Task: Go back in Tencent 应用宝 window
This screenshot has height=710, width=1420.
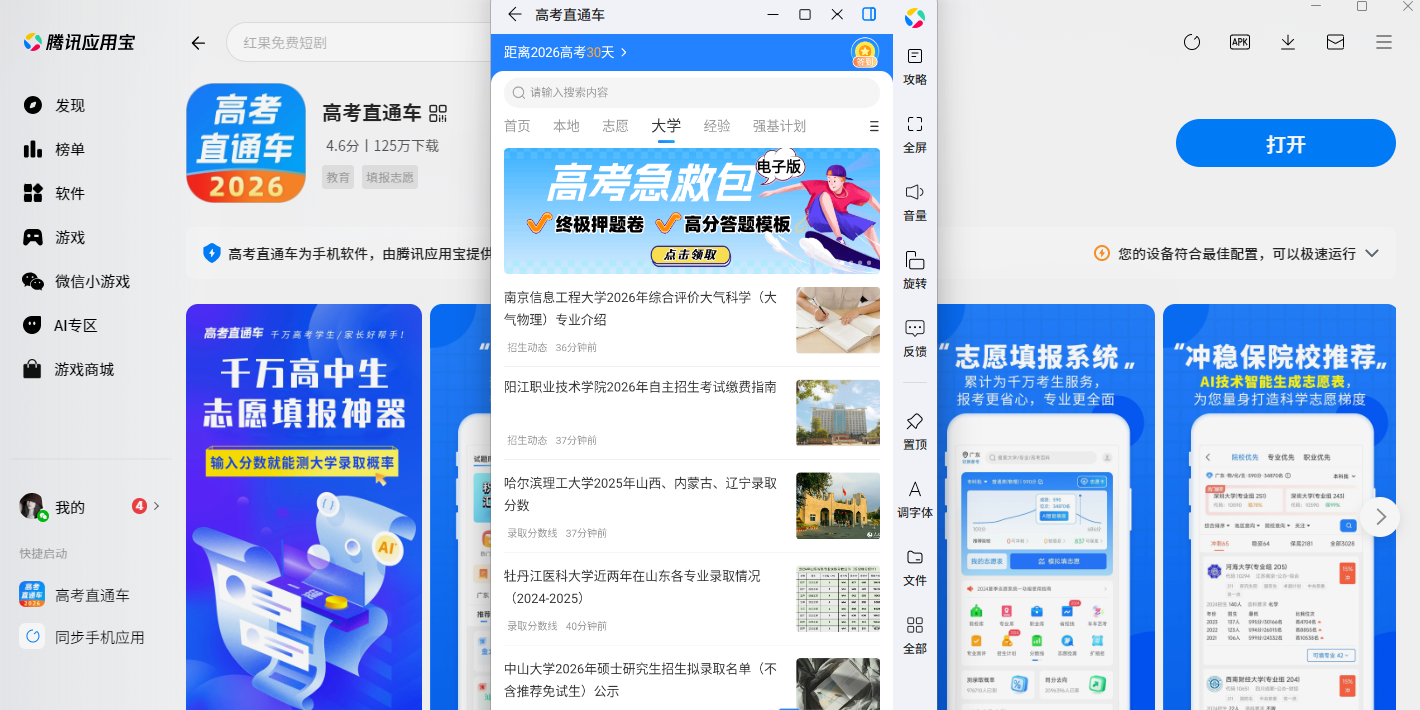Action: (x=198, y=43)
